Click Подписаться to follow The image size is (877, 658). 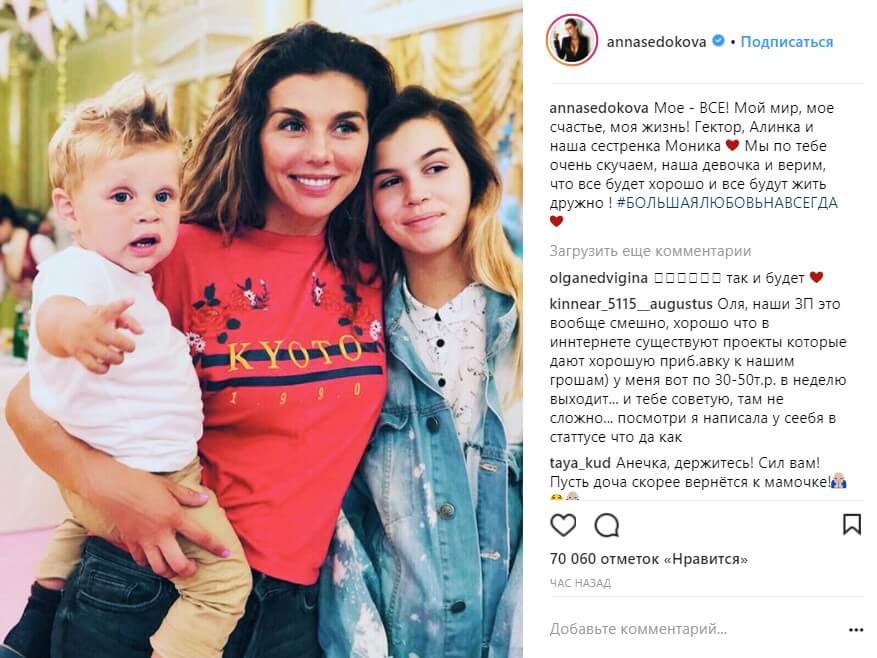tap(786, 42)
